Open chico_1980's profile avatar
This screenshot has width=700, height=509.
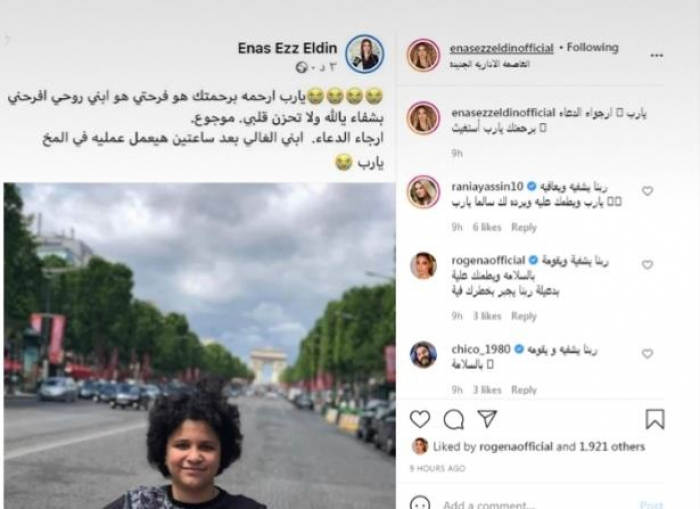(423, 355)
